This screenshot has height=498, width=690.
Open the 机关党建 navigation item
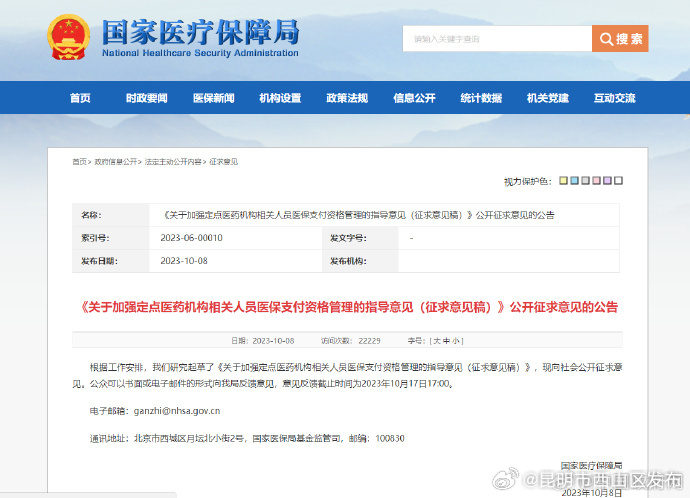click(548, 98)
